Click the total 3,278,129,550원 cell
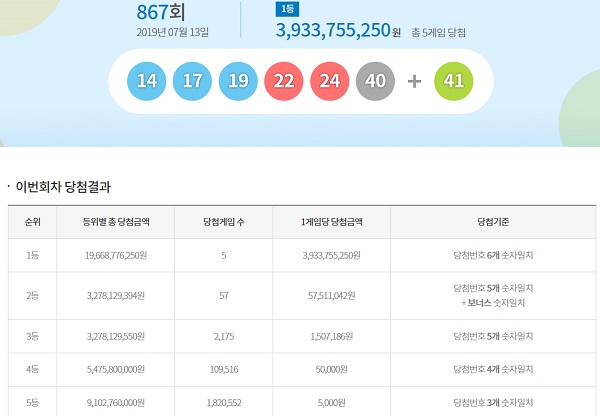The width and height of the screenshot is (600, 416). pos(116,336)
